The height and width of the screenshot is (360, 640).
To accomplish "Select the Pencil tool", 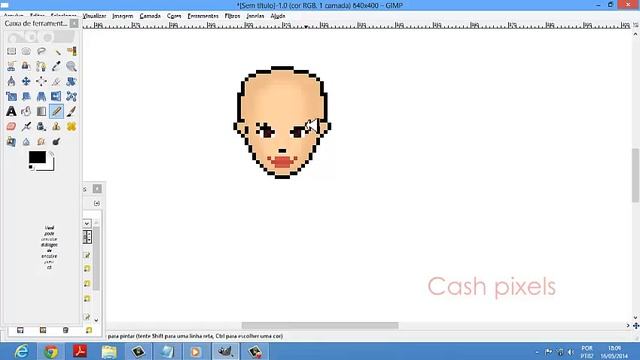I will pos(56,111).
